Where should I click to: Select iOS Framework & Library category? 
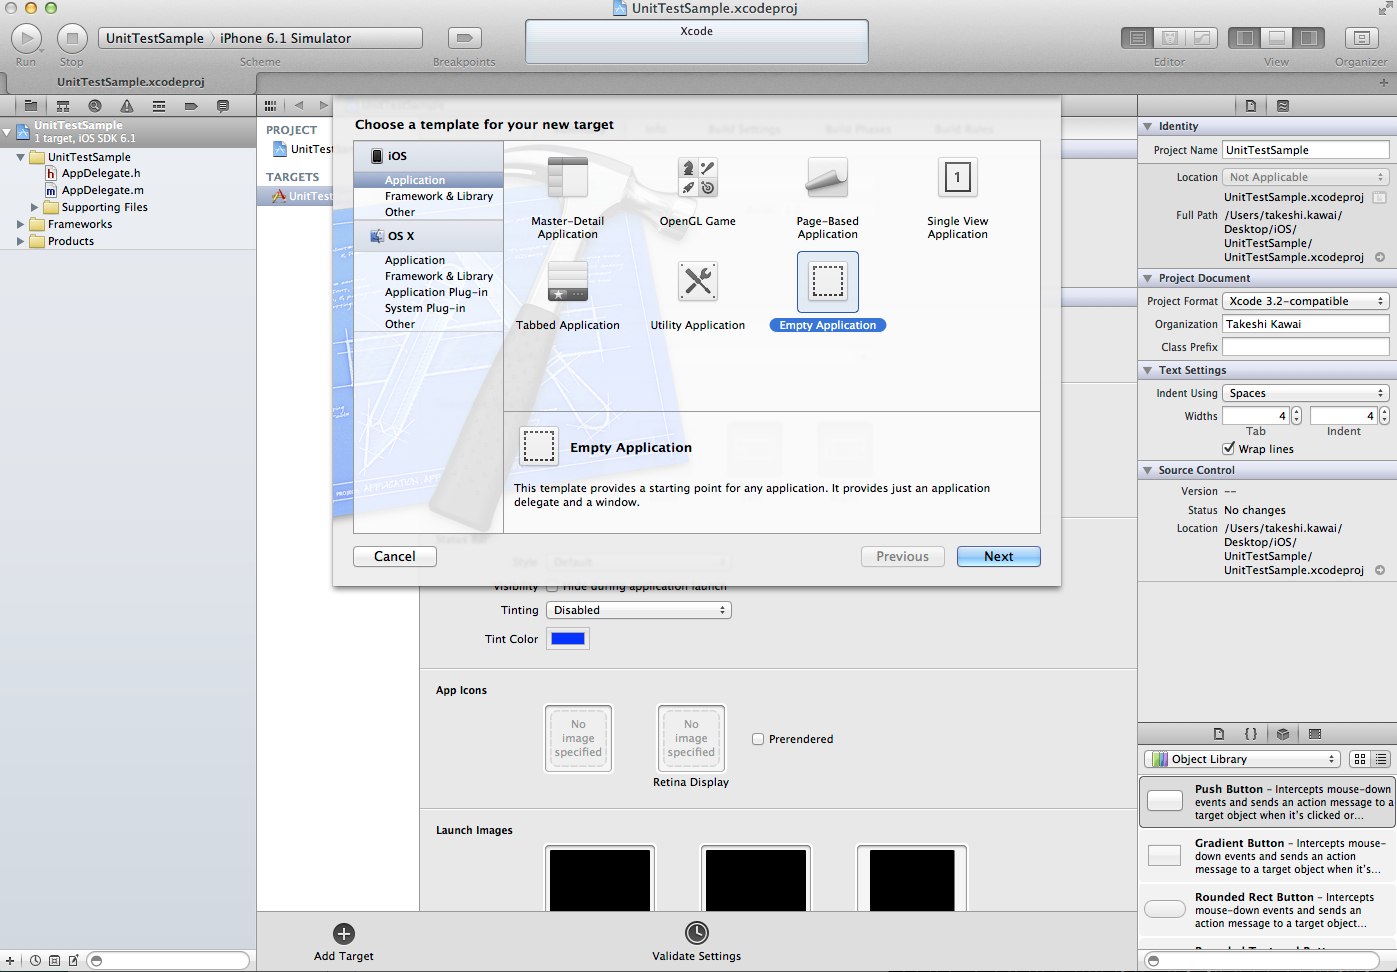tap(438, 196)
